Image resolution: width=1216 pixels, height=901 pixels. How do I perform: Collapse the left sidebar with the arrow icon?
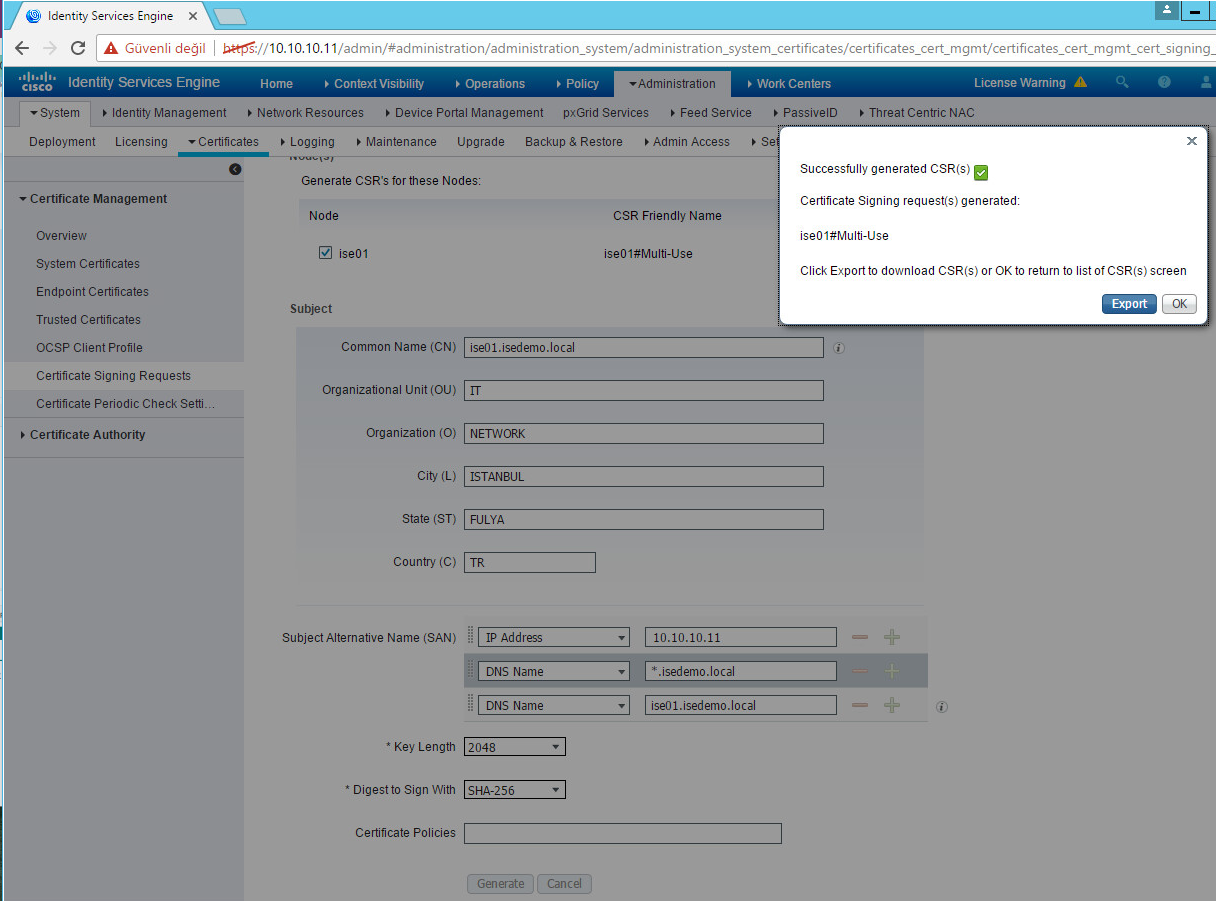click(235, 169)
